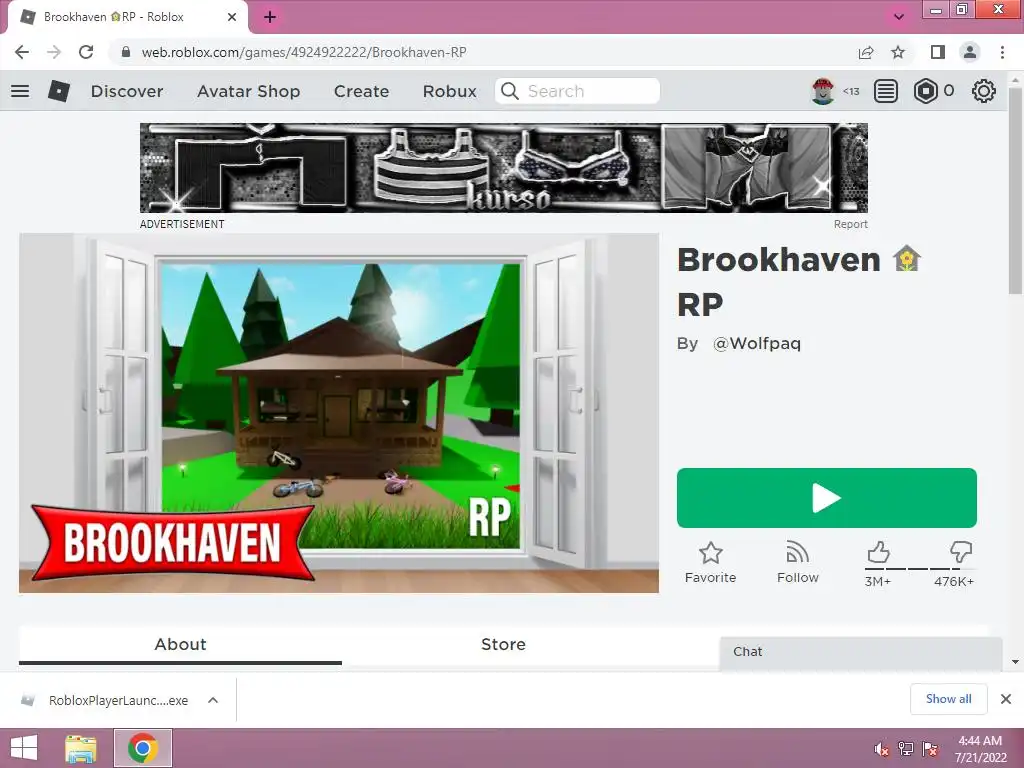
Task: Open the Robux page
Action: pyautogui.click(x=449, y=91)
